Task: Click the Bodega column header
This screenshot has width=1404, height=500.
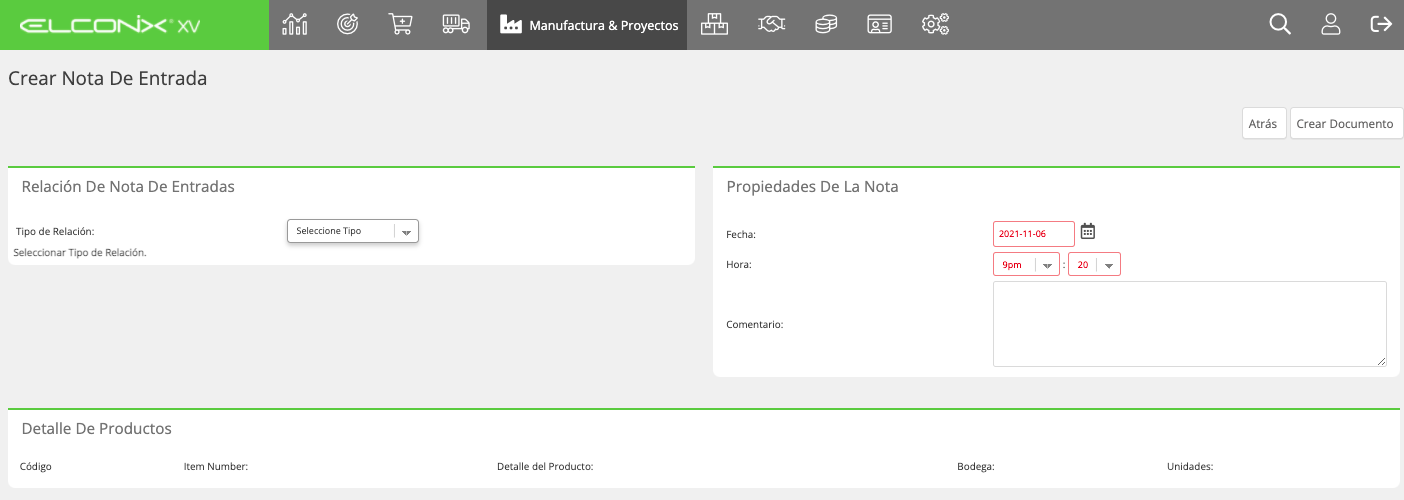Action: 976,467
